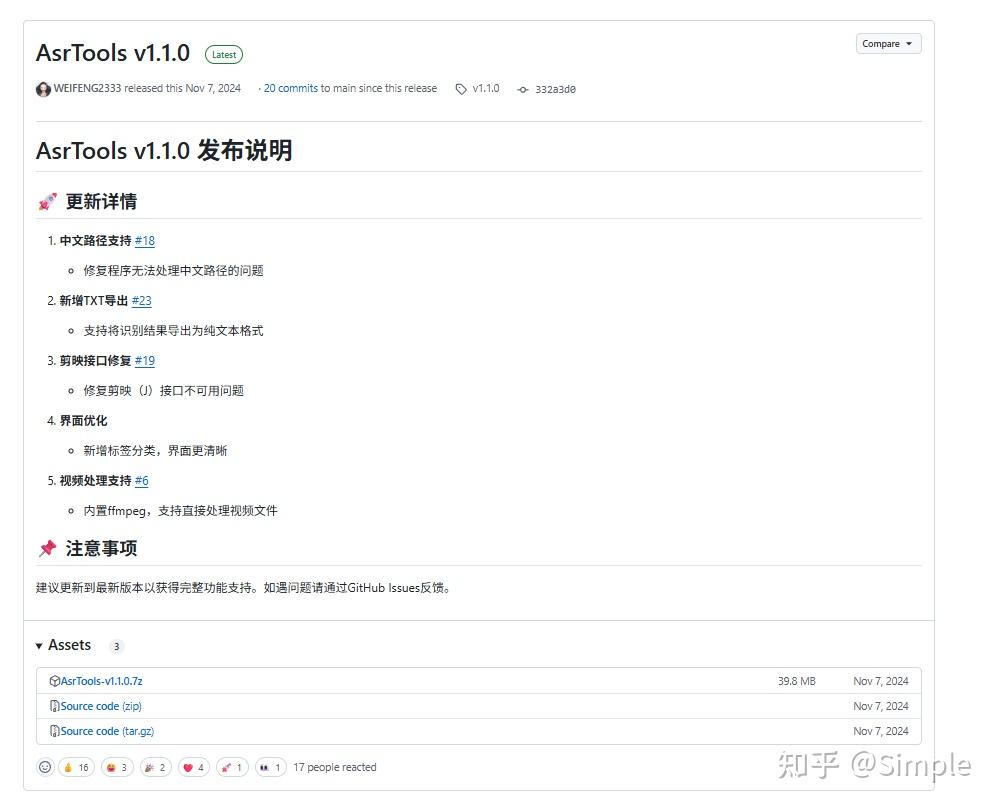The width and height of the screenshot is (997, 810).
Task: Click the rocket reaction icon
Action: 231,767
